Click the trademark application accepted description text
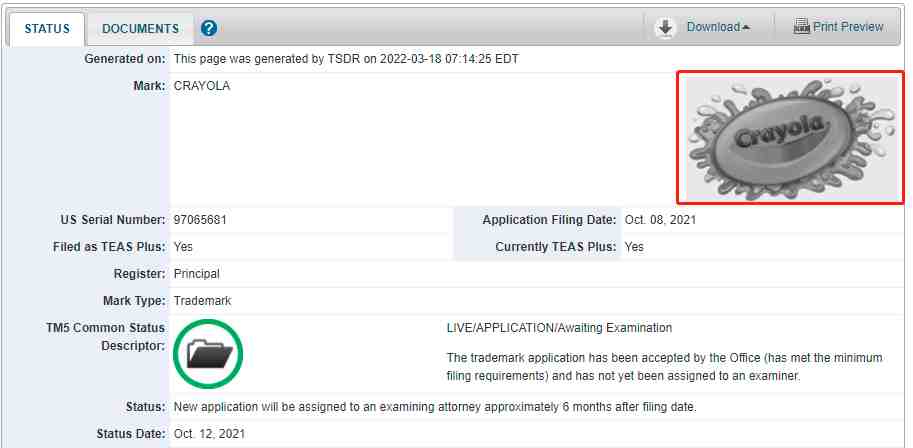 click(664, 367)
